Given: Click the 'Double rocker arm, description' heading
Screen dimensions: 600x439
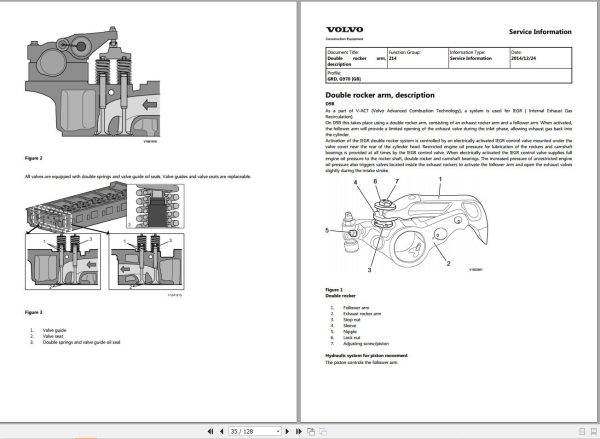Looking at the screenshot, I should pos(380,95).
